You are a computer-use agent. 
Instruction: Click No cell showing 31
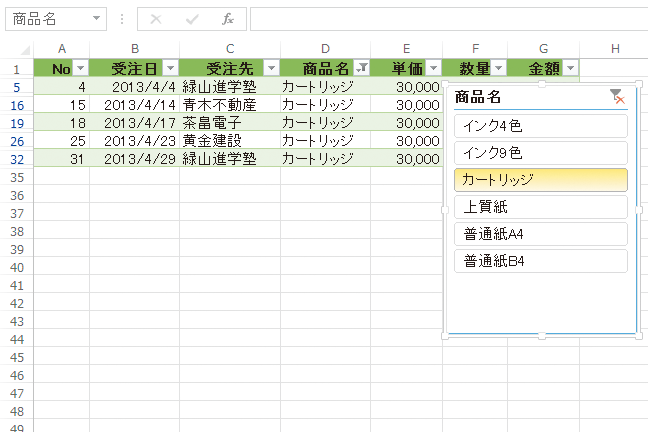point(62,159)
